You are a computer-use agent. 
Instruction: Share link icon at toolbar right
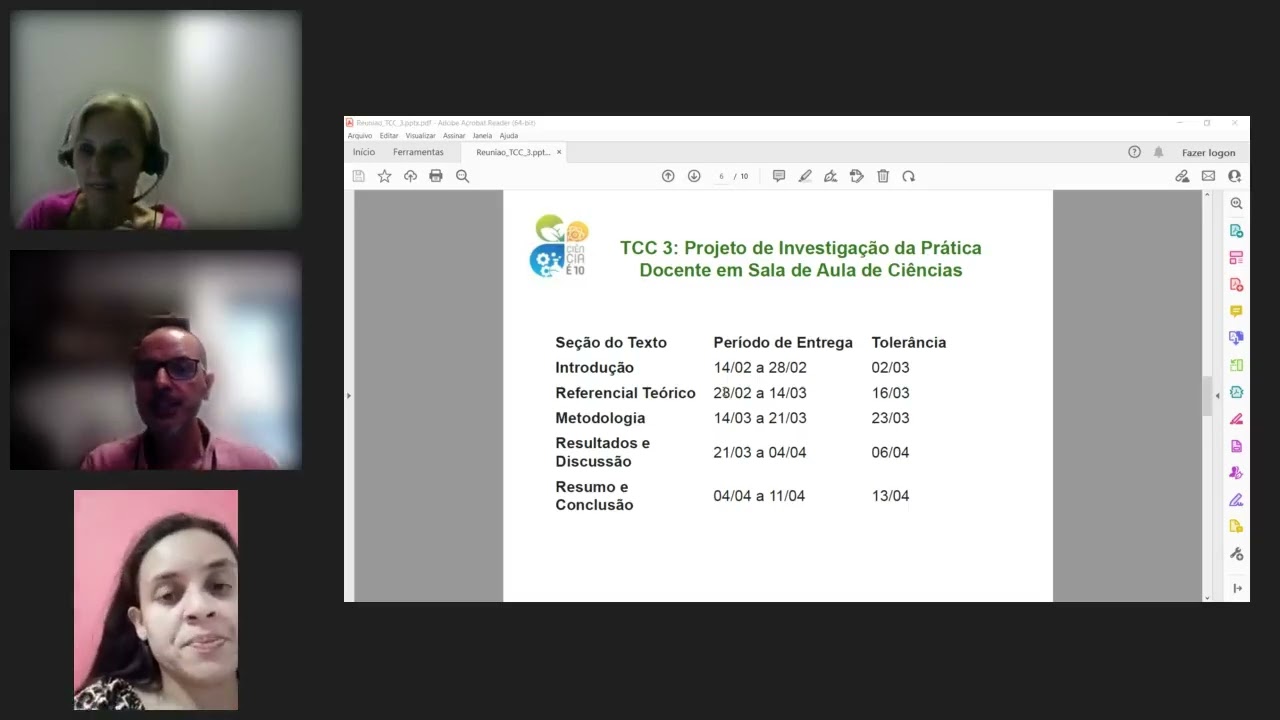pyautogui.click(x=1182, y=176)
